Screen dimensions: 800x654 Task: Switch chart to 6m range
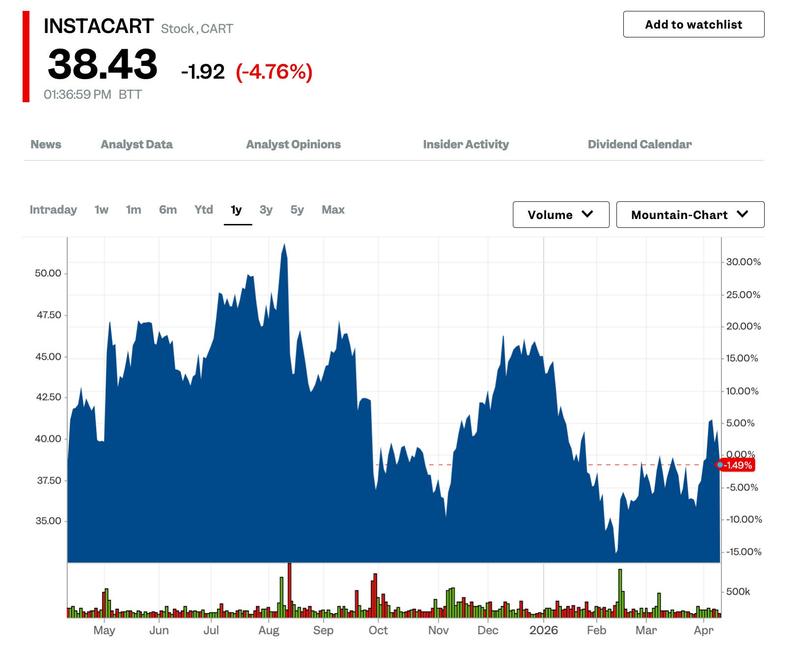tap(168, 210)
